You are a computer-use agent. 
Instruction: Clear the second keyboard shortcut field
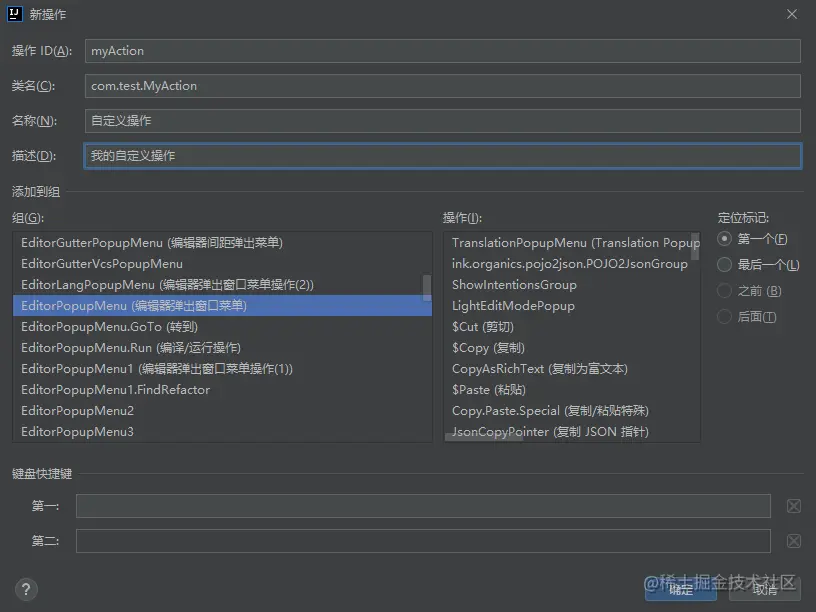[794, 541]
